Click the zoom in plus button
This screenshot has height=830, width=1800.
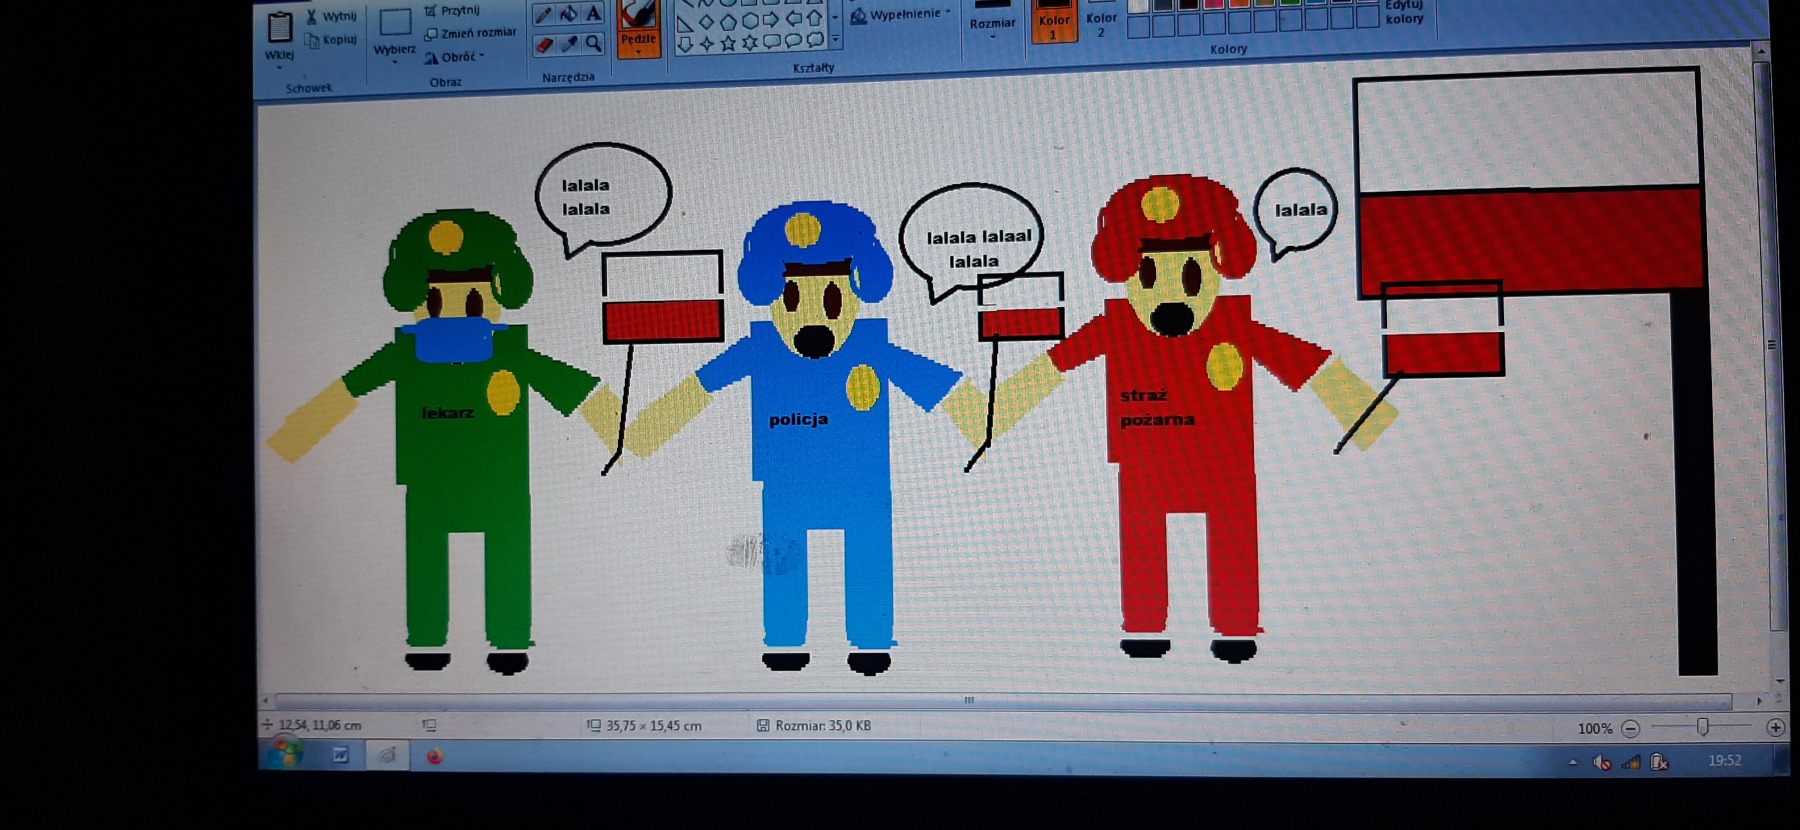pos(1775,728)
